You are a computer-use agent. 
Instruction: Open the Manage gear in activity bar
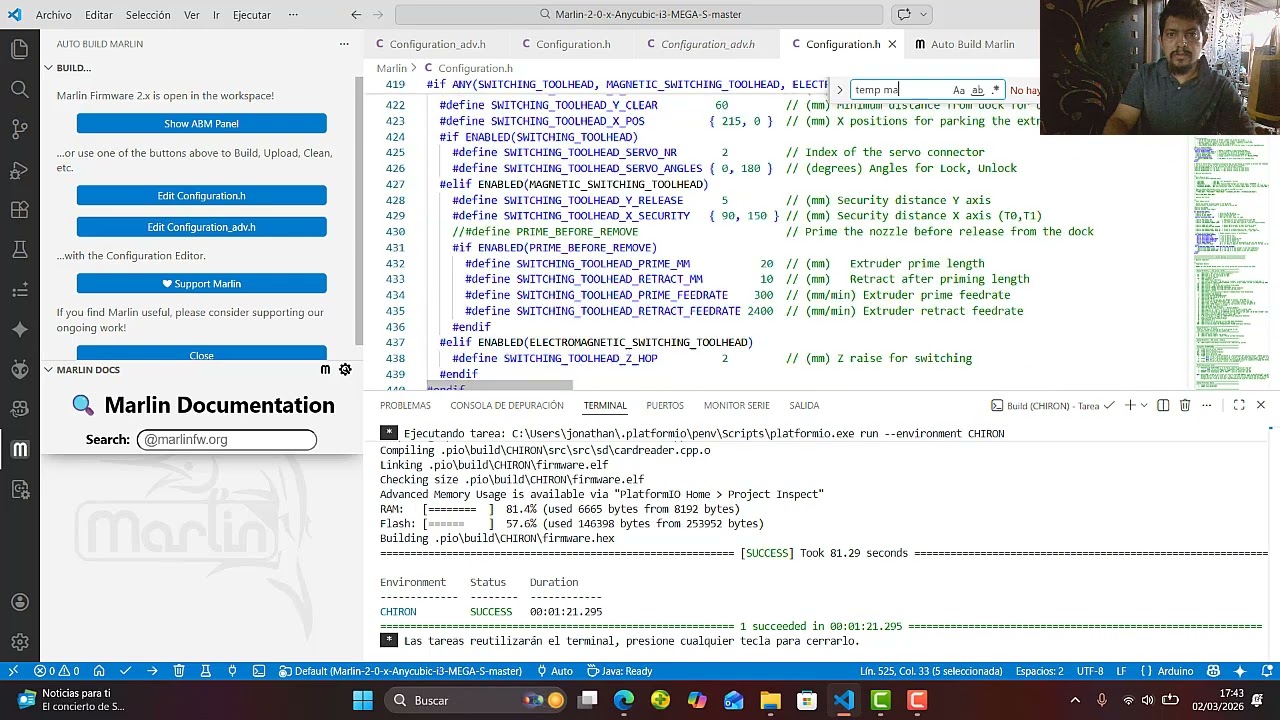(20, 642)
